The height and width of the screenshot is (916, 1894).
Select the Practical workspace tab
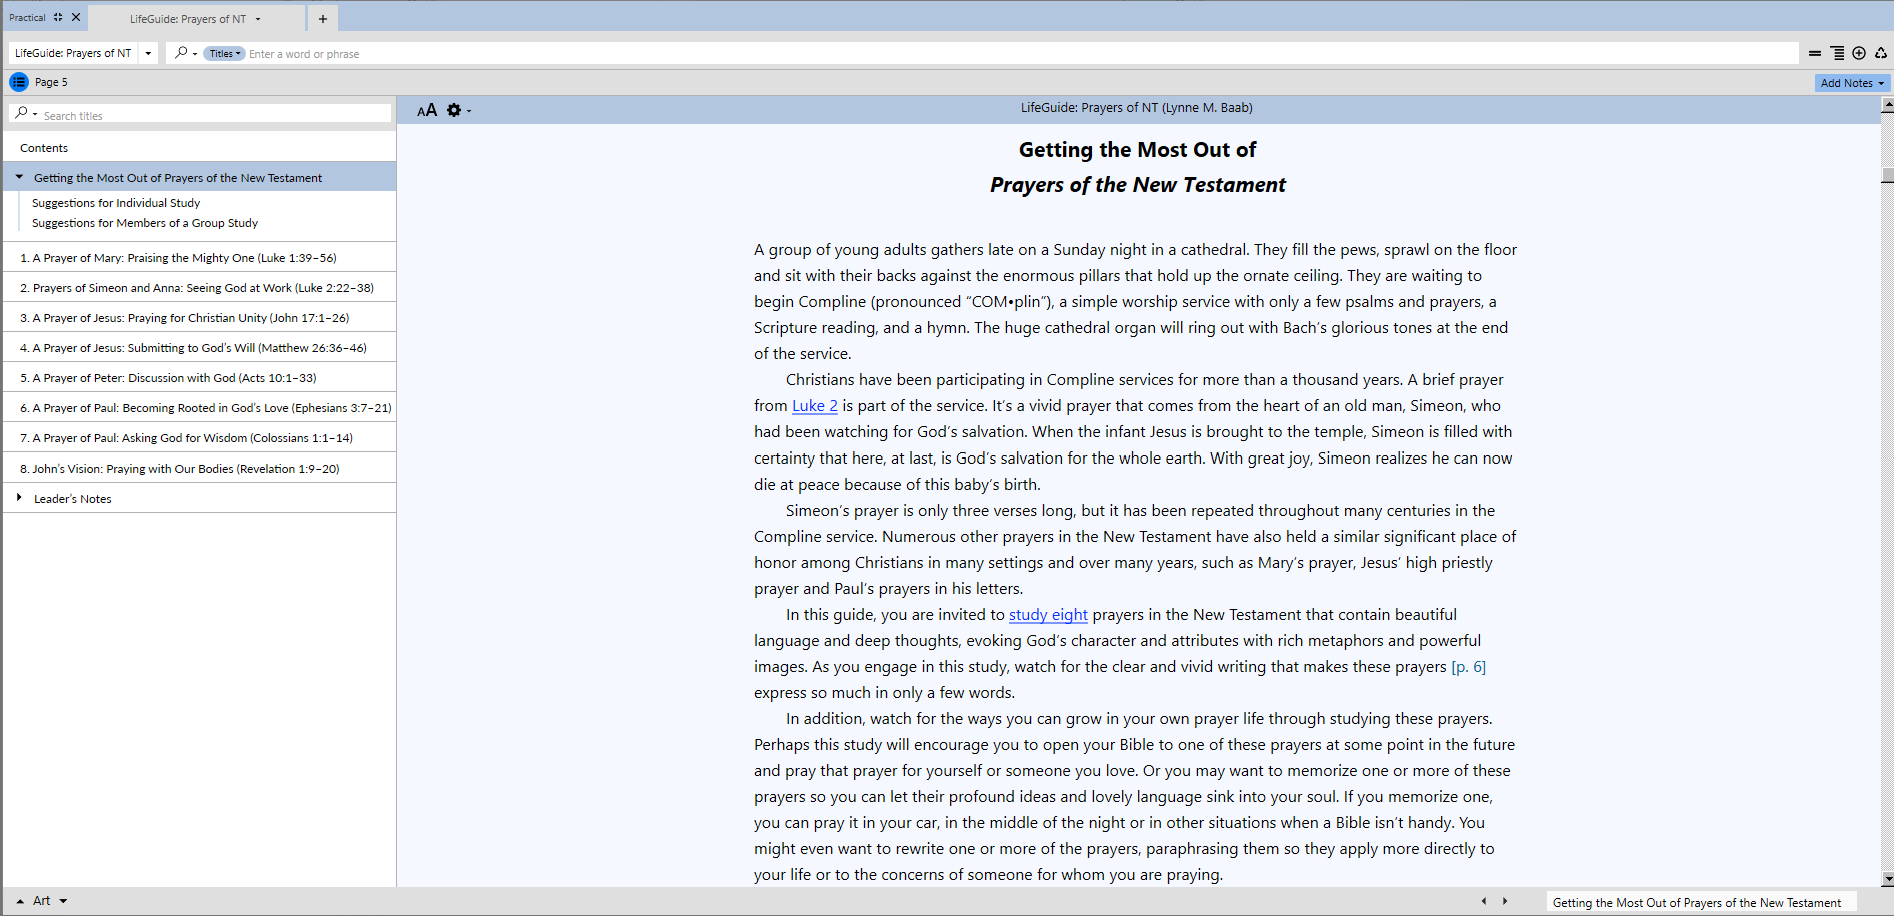(x=27, y=17)
